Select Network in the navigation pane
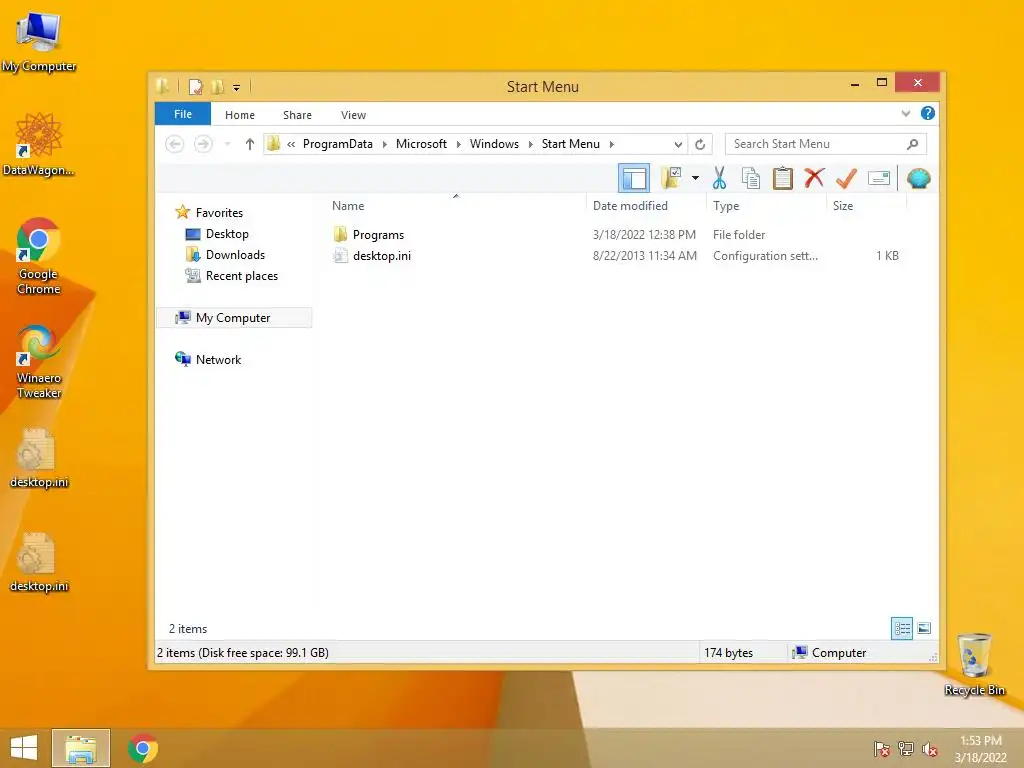The width and height of the screenshot is (1024, 768). [x=218, y=359]
